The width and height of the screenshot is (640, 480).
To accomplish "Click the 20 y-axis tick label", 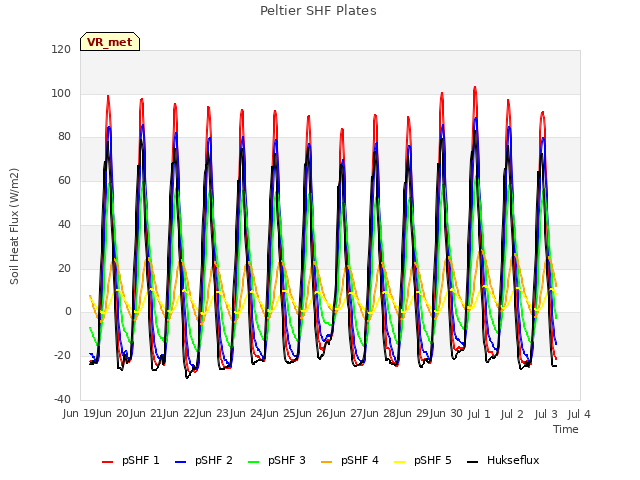I will 64,268.
